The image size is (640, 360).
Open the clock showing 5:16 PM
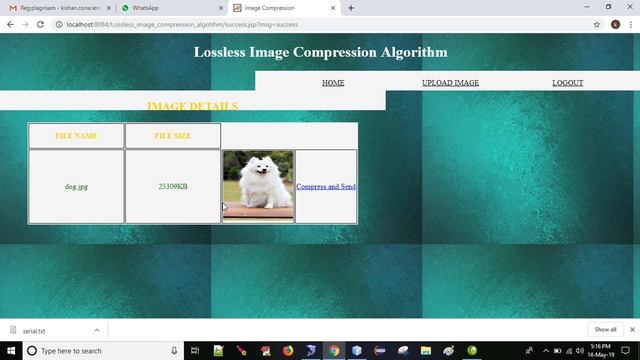600,351
